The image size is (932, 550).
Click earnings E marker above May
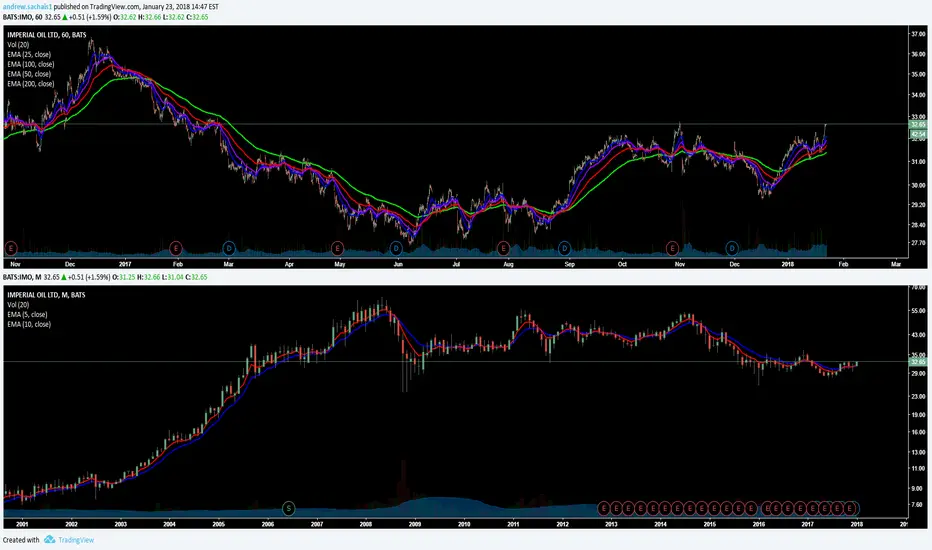point(337,247)
